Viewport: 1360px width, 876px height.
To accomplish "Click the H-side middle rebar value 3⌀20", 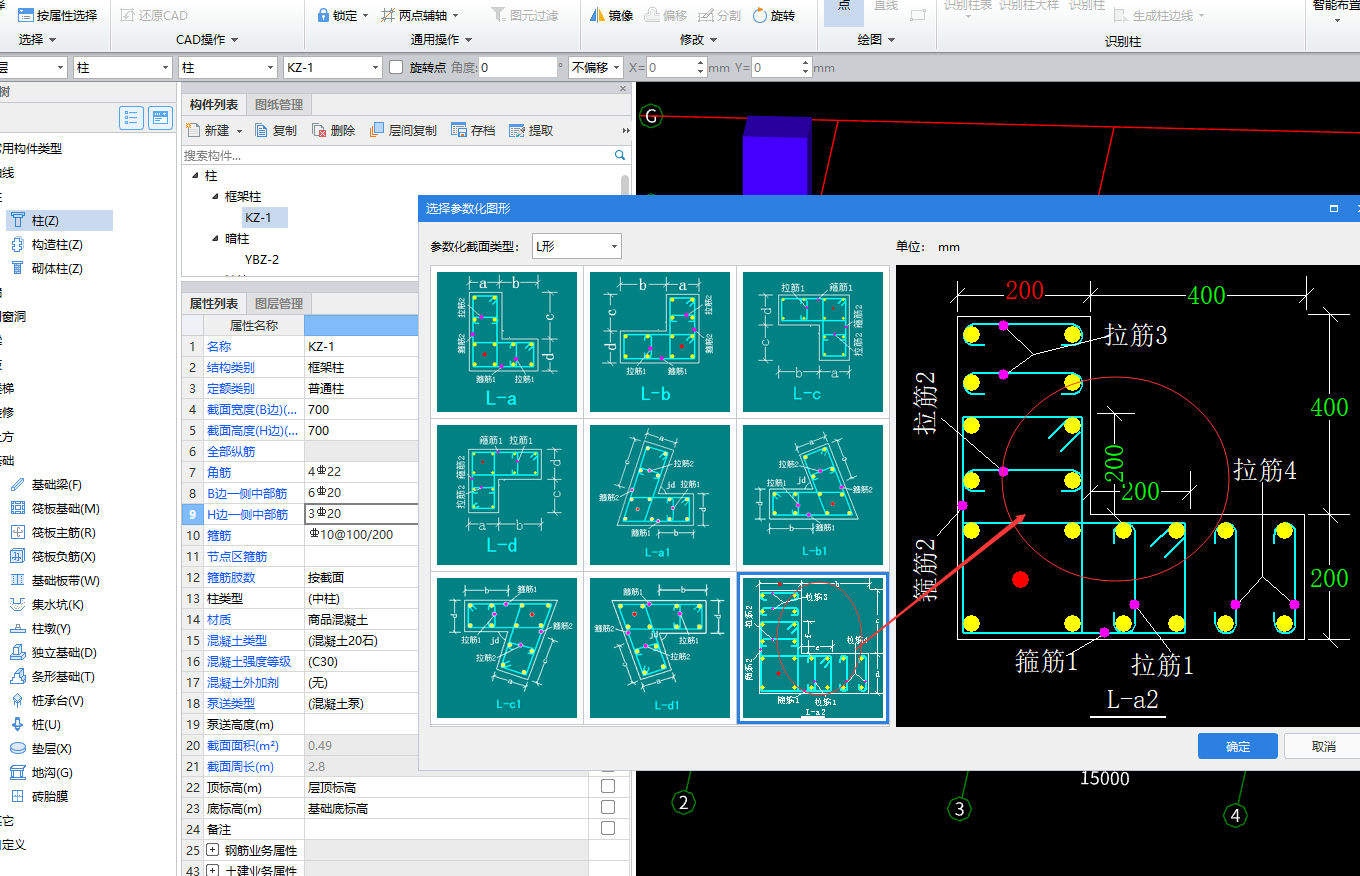I will click(361, 514).
